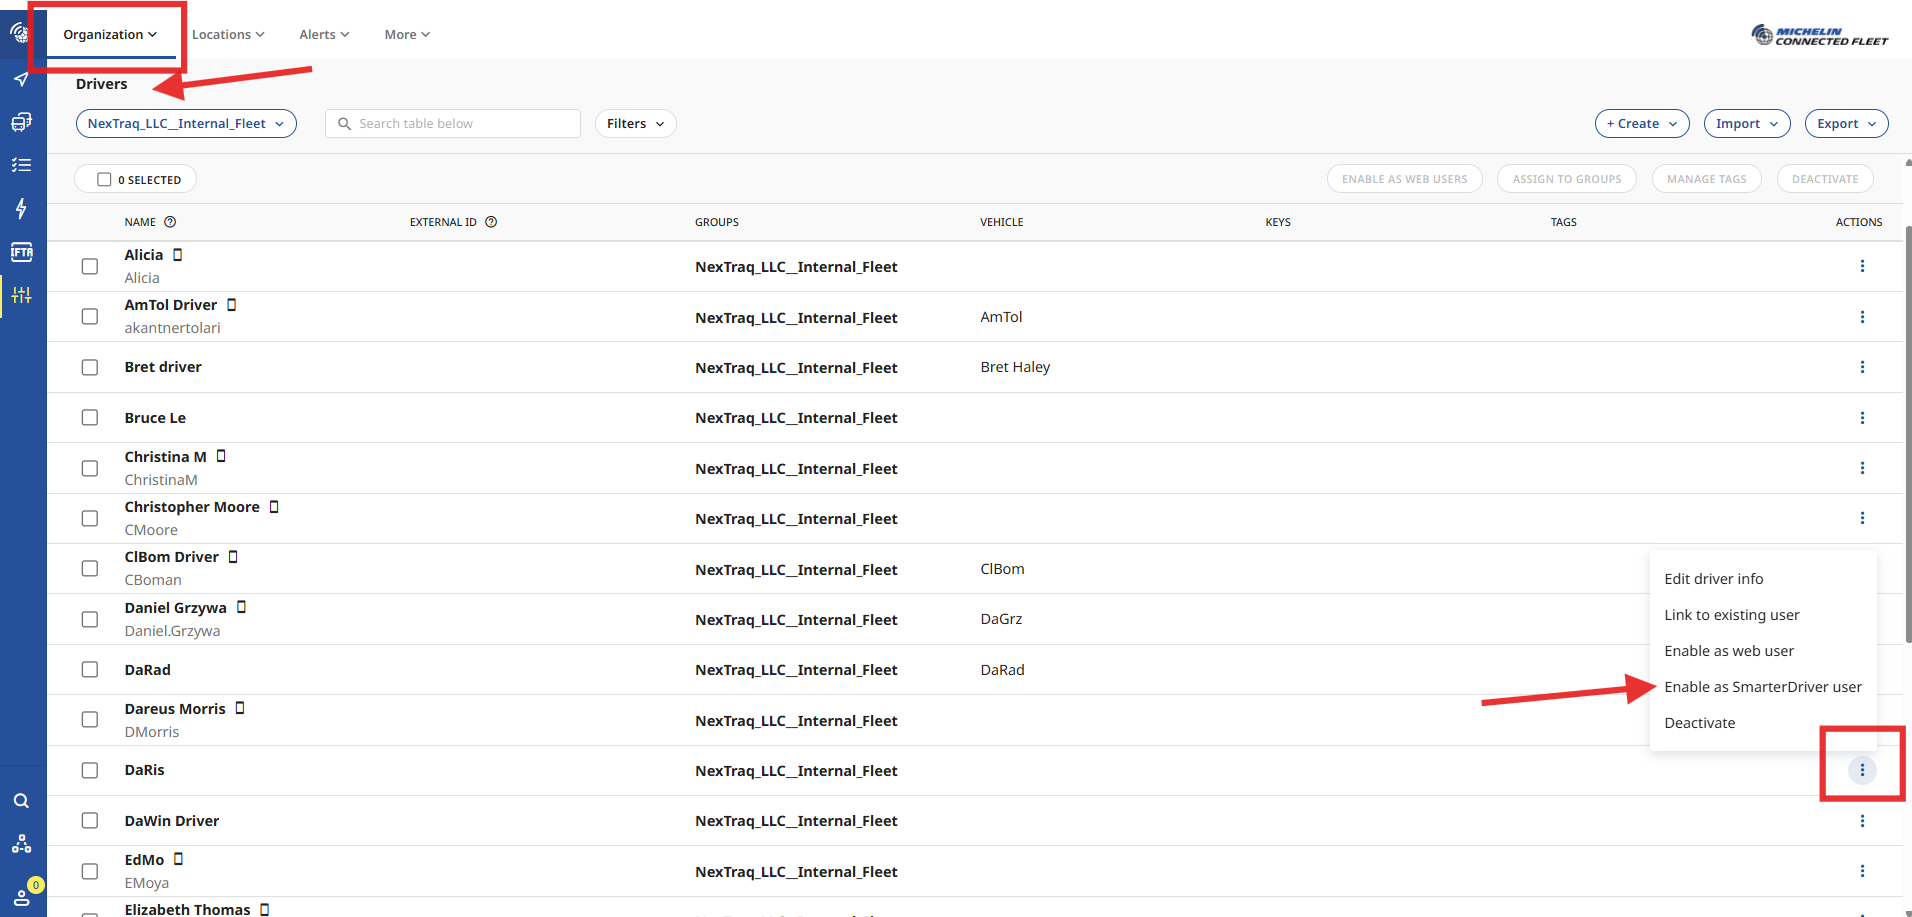Image resolution: width=1912 pixels, height=917 pixels.
Task: Open the NexTraq_LLC_Internal_Fleet group selector
Action: [x=186, y=124]
